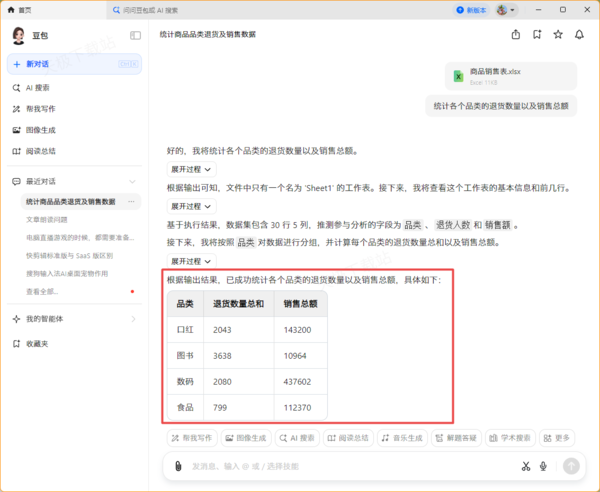Click the notification bell icon

(579, 35)
